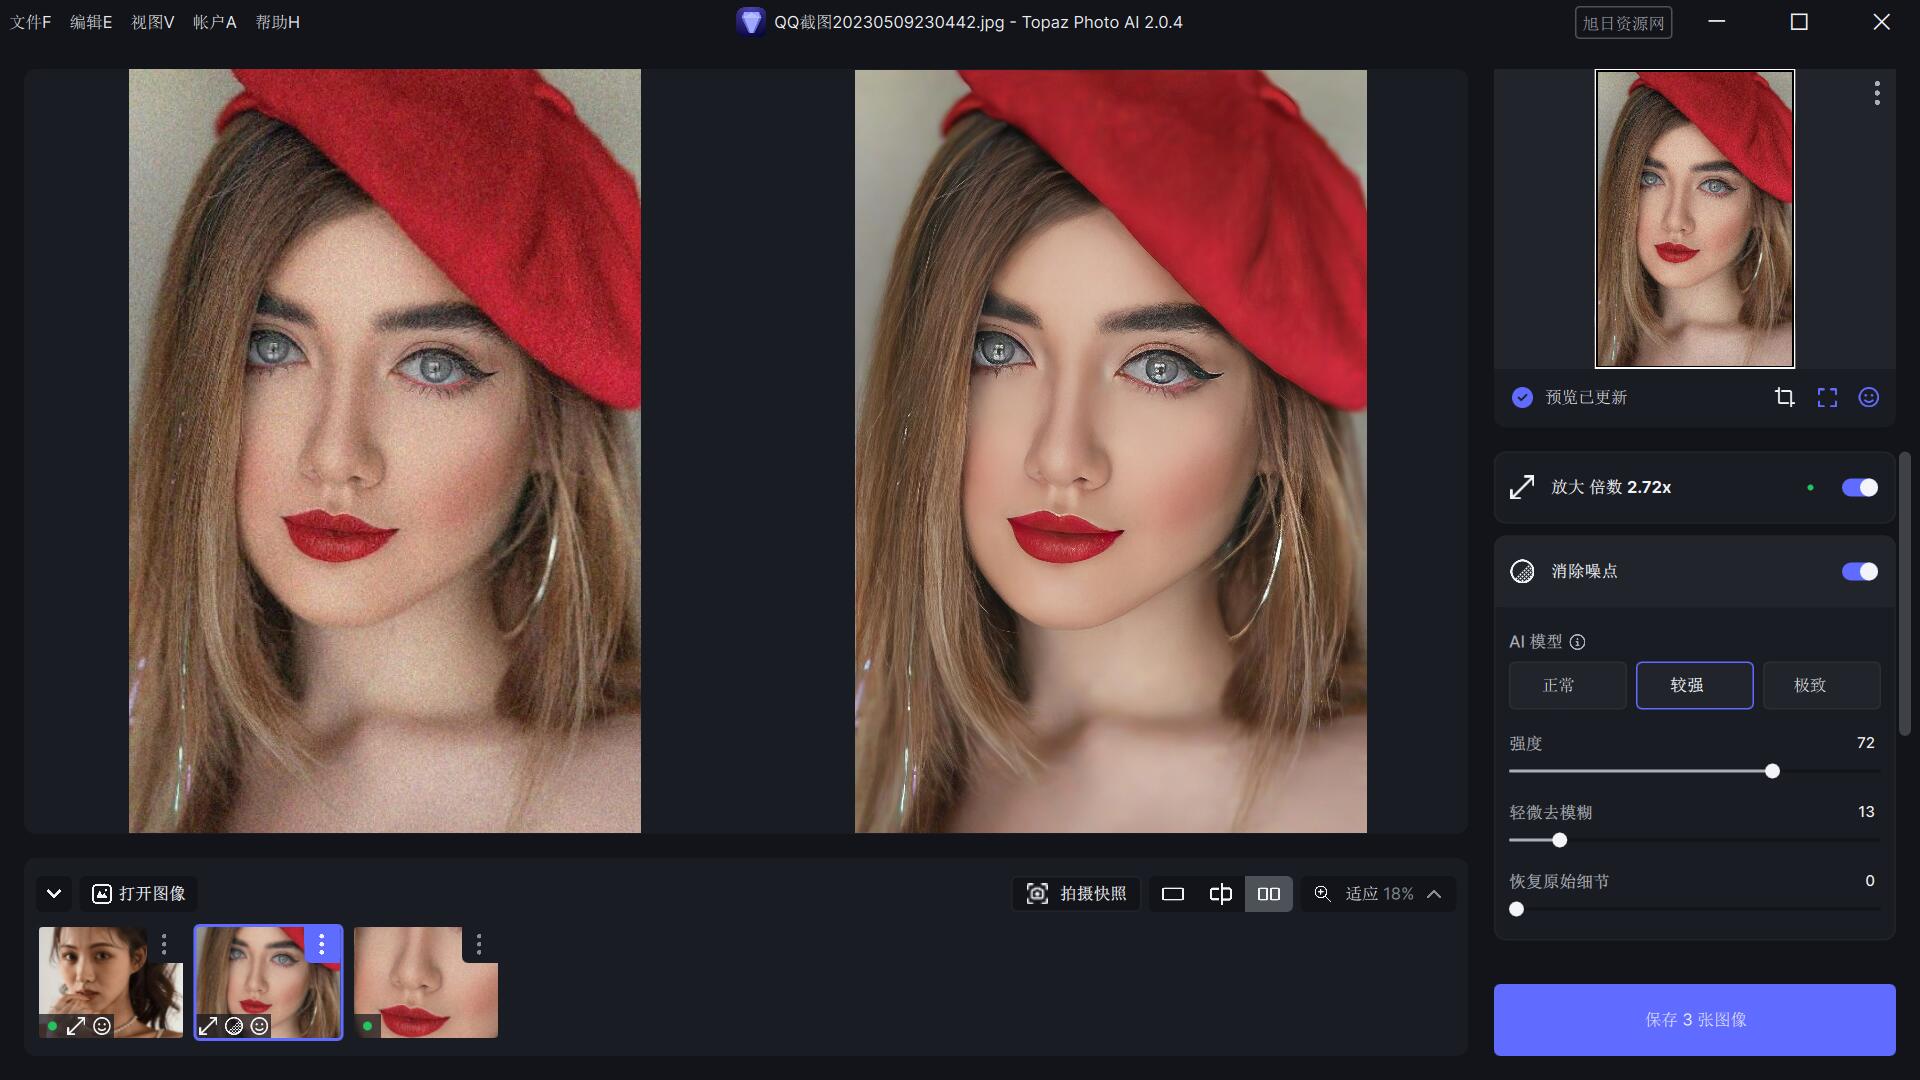Click the AI 模型 info icon
Viewport: 1920px width, 1080px height.
tap(1577, 642)
